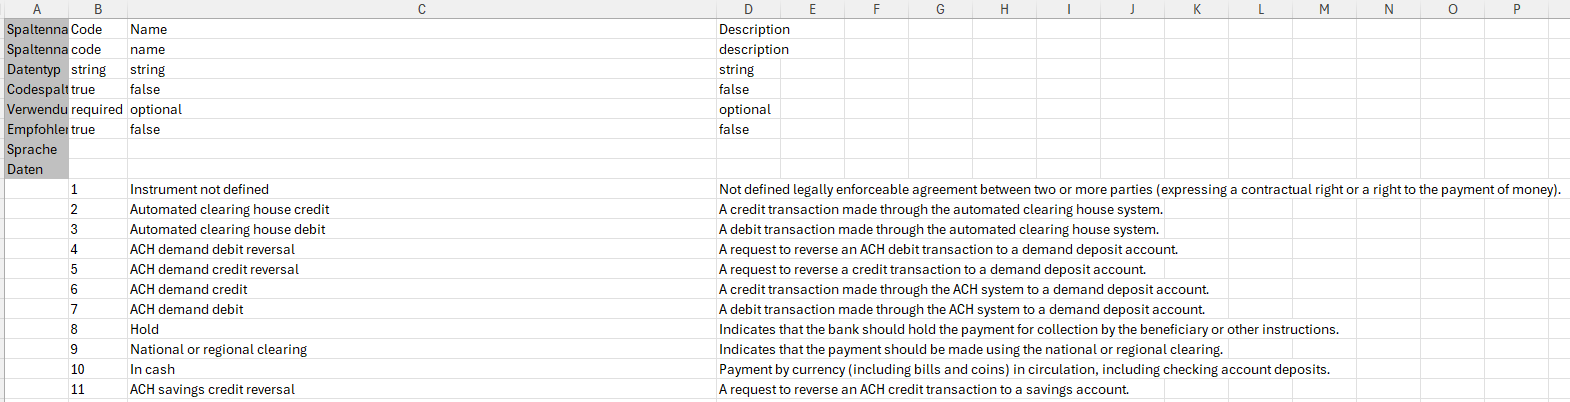This screenshot has width=1570, height=402.
Task: Select column G header
Action: click(x=940, y=9)
